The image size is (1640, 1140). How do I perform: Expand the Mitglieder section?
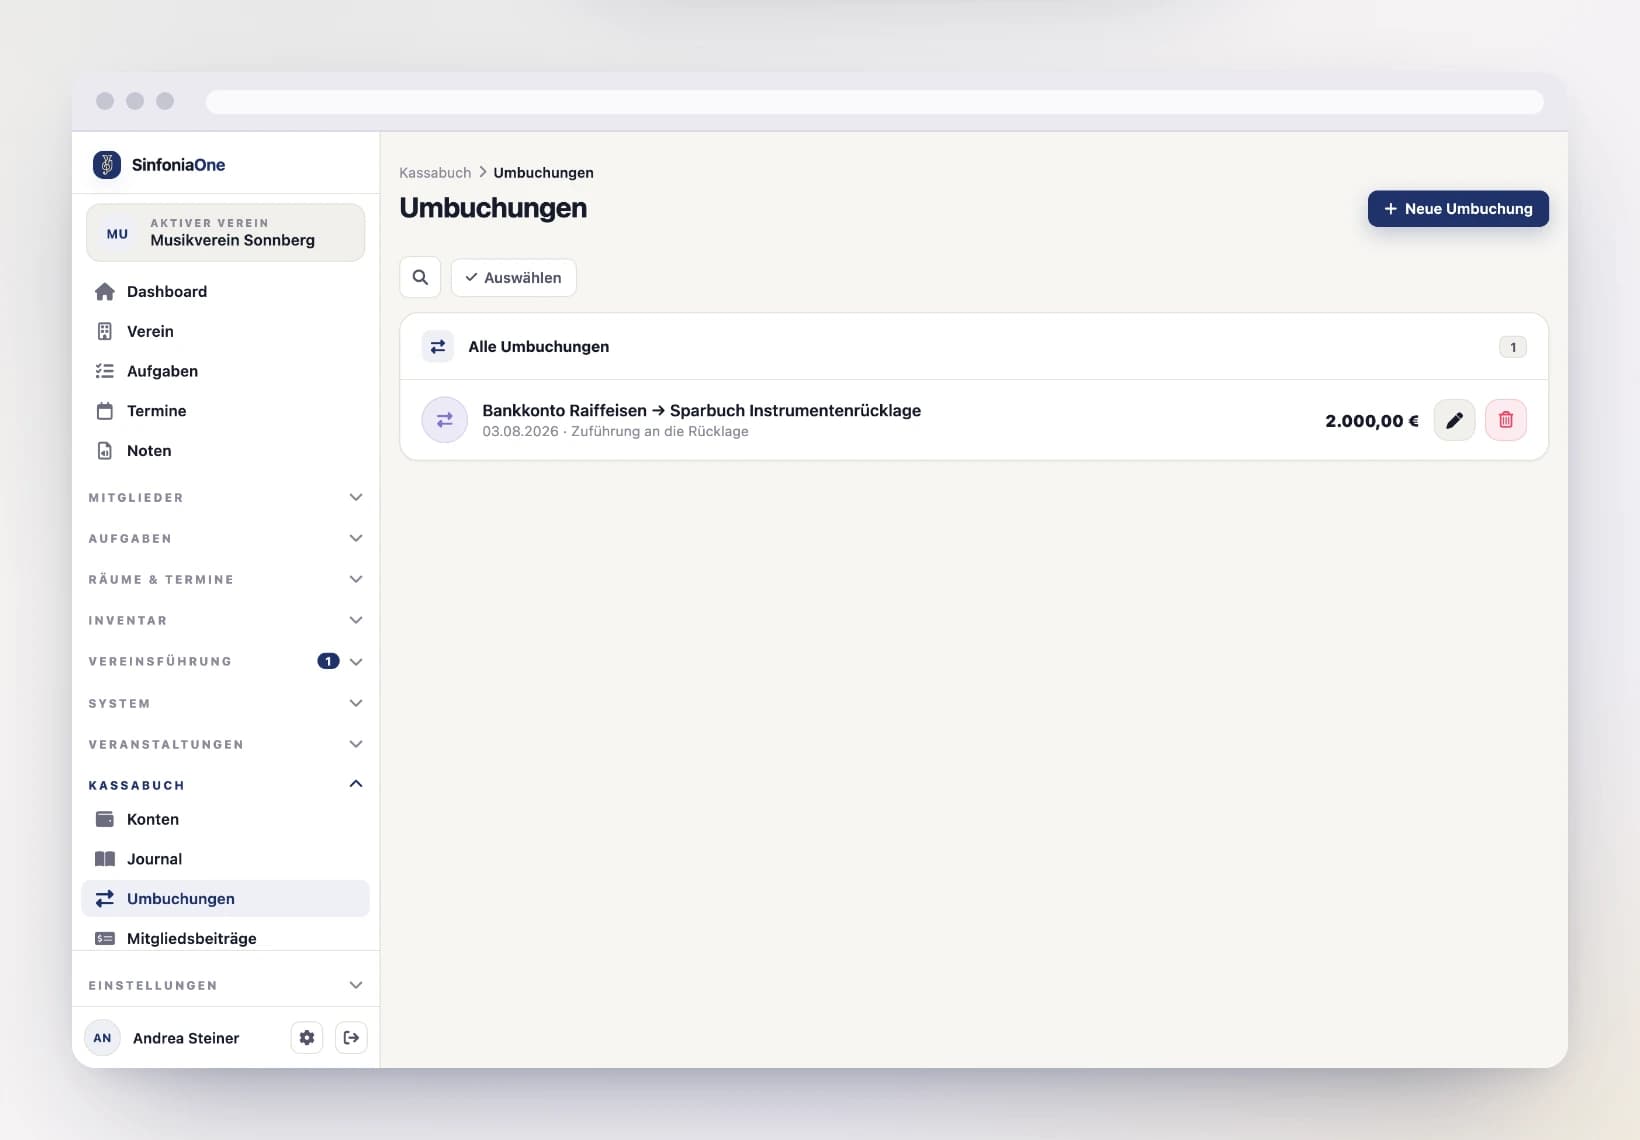tap(226, 497)
